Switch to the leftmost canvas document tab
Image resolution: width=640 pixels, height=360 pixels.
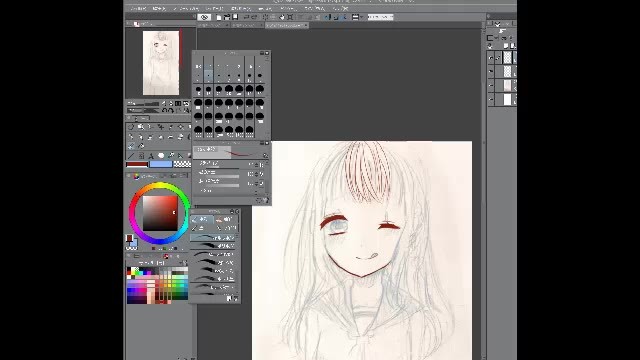coord(213,25)
